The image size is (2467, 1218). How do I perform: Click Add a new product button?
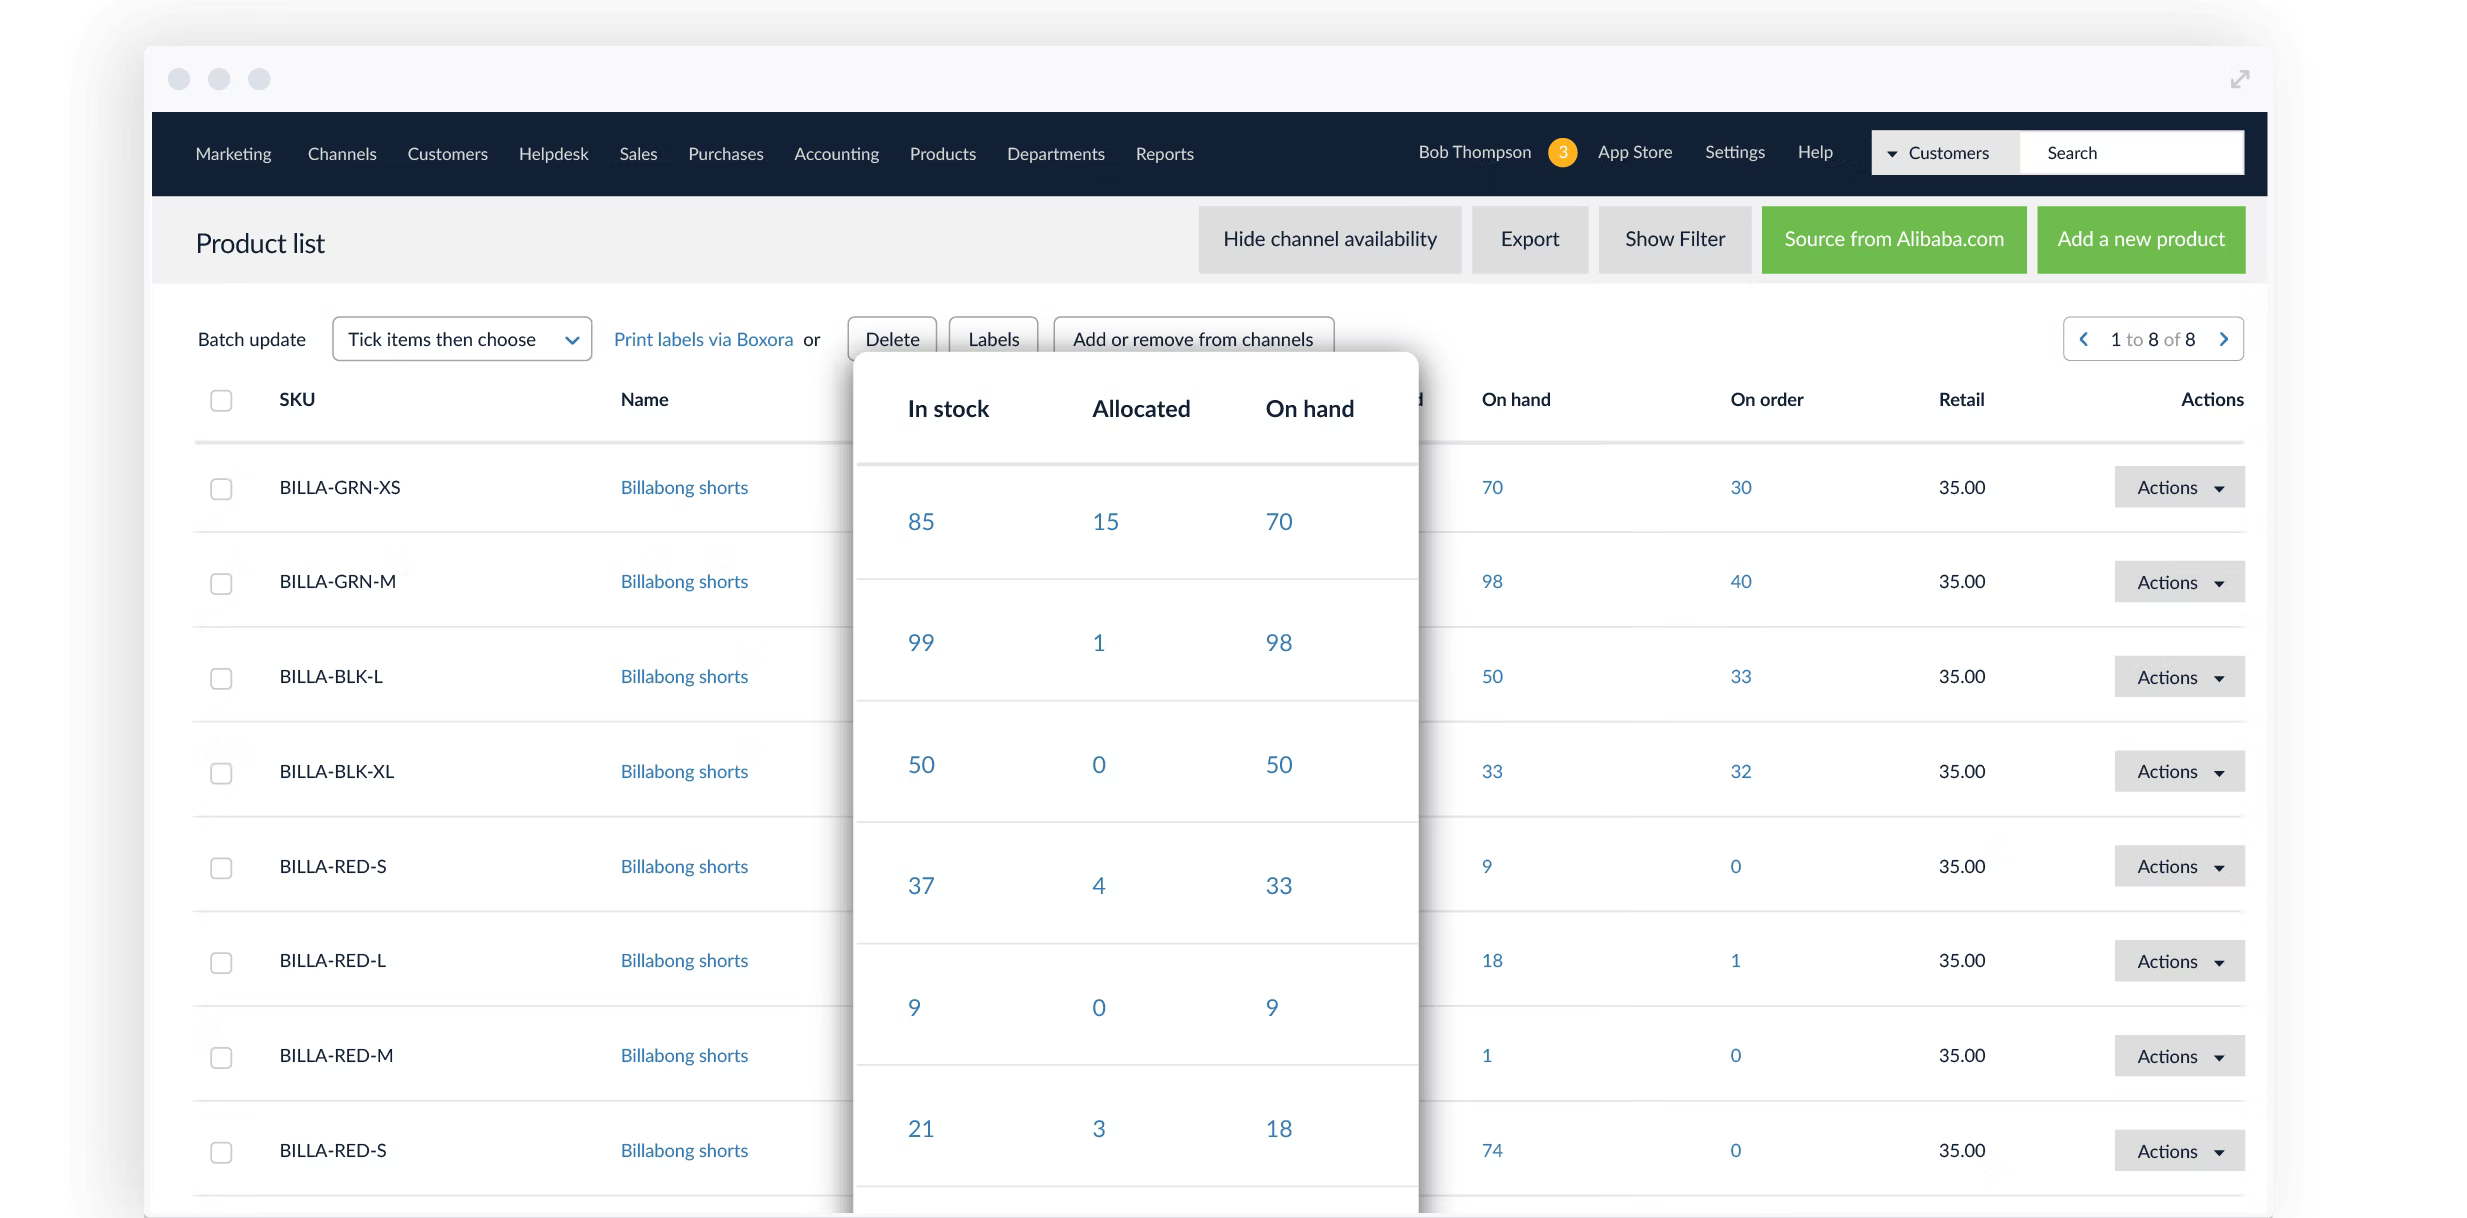pyautogui.click(x=2140, y=239)
